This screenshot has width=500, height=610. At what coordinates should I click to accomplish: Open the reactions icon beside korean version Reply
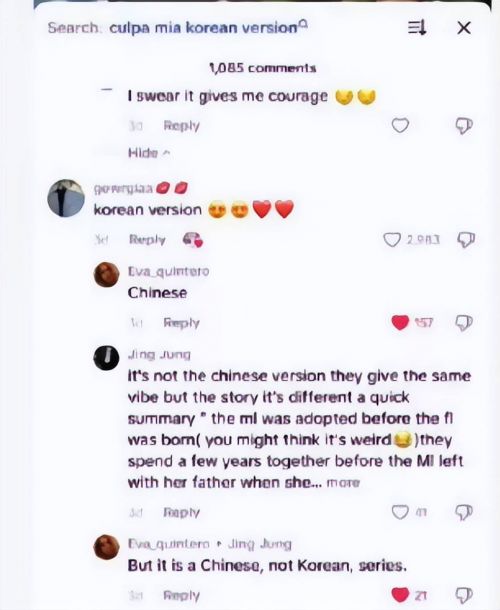pyautogui.click(x=193, y=240)
